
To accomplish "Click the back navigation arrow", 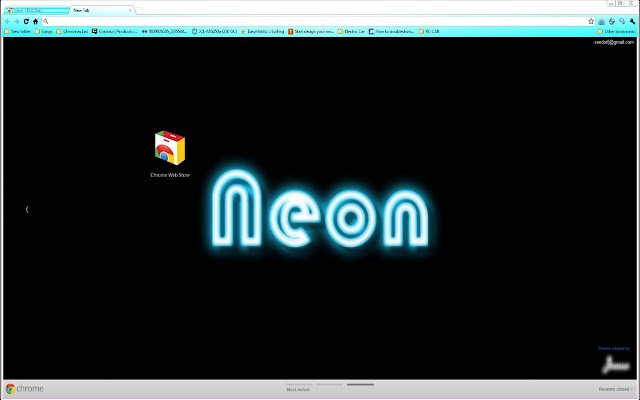I will (x=7, y=22).
